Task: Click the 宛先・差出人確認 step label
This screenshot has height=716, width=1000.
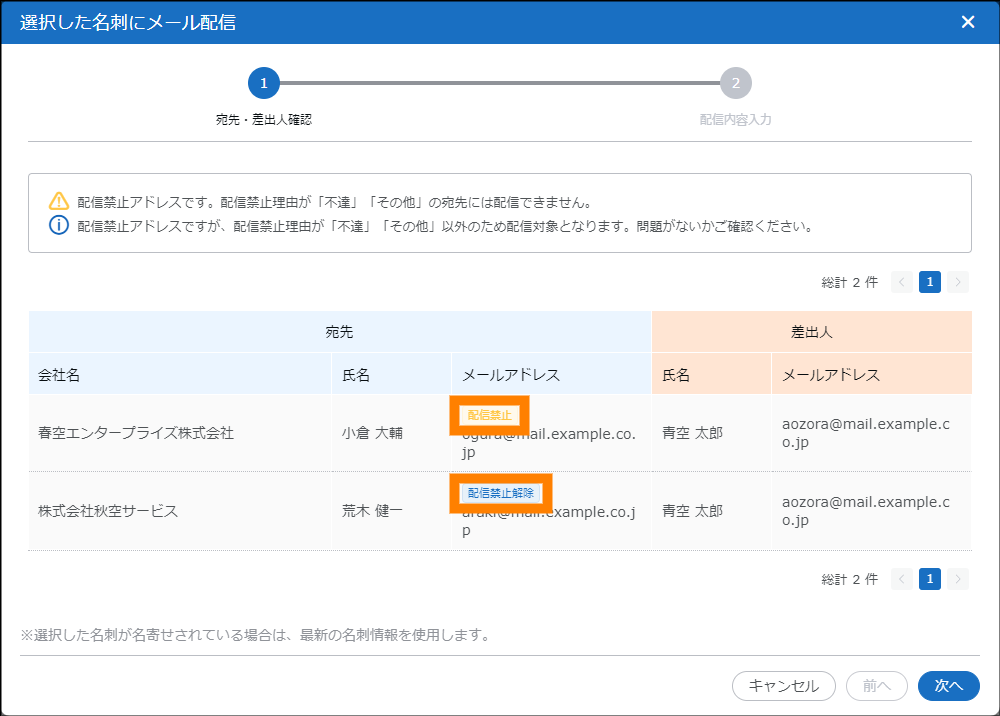Action: click(264, 119)
